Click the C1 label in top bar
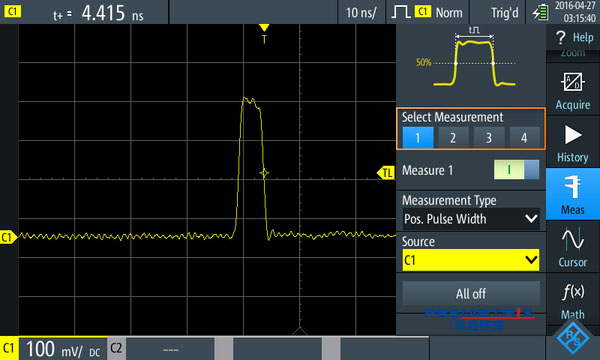600x360 pixels. (x=12, y=11)
